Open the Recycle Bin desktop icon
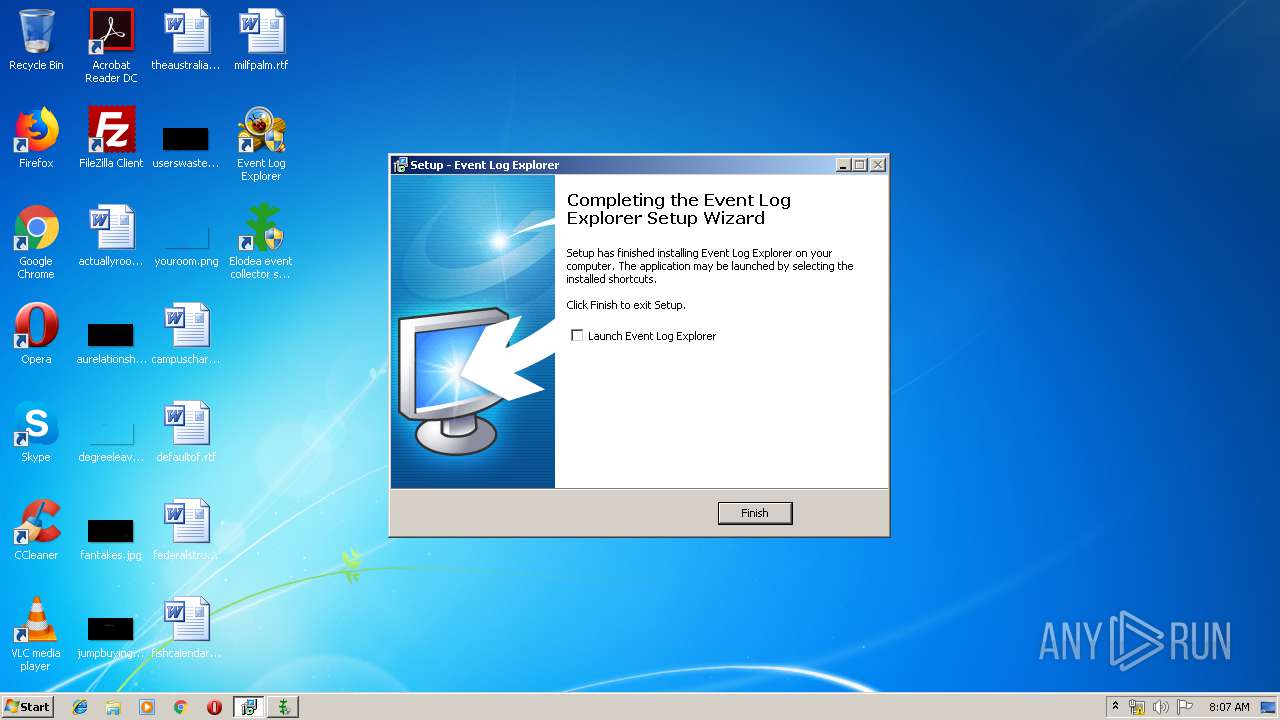The image size is (1280, 720). 36,40
